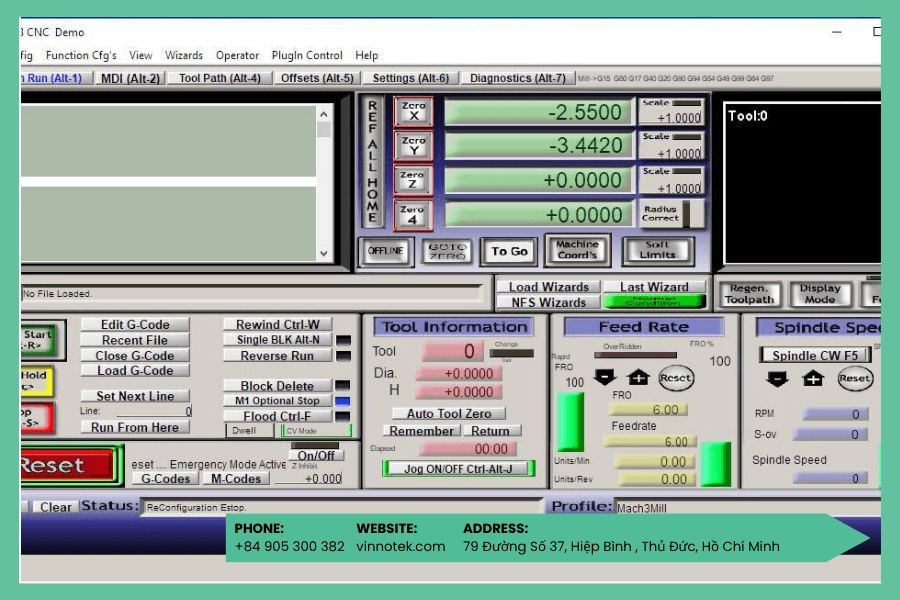Screen dimensions: 900x600
Task: Toggle Jog ON/OFF Ctrl-Alt-J
Action: tap(458, 469)
